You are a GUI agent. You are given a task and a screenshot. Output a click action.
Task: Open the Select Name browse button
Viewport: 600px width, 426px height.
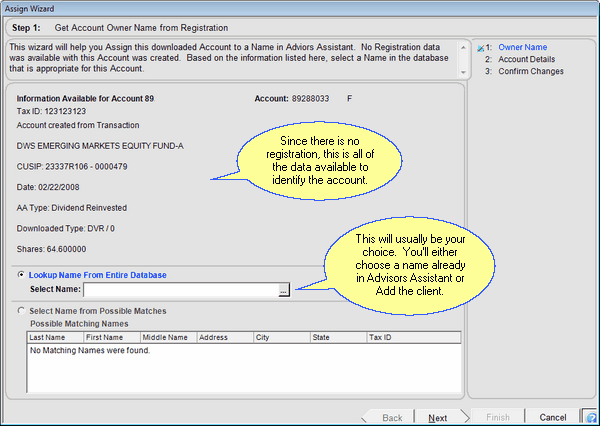[x=284, y=290]
